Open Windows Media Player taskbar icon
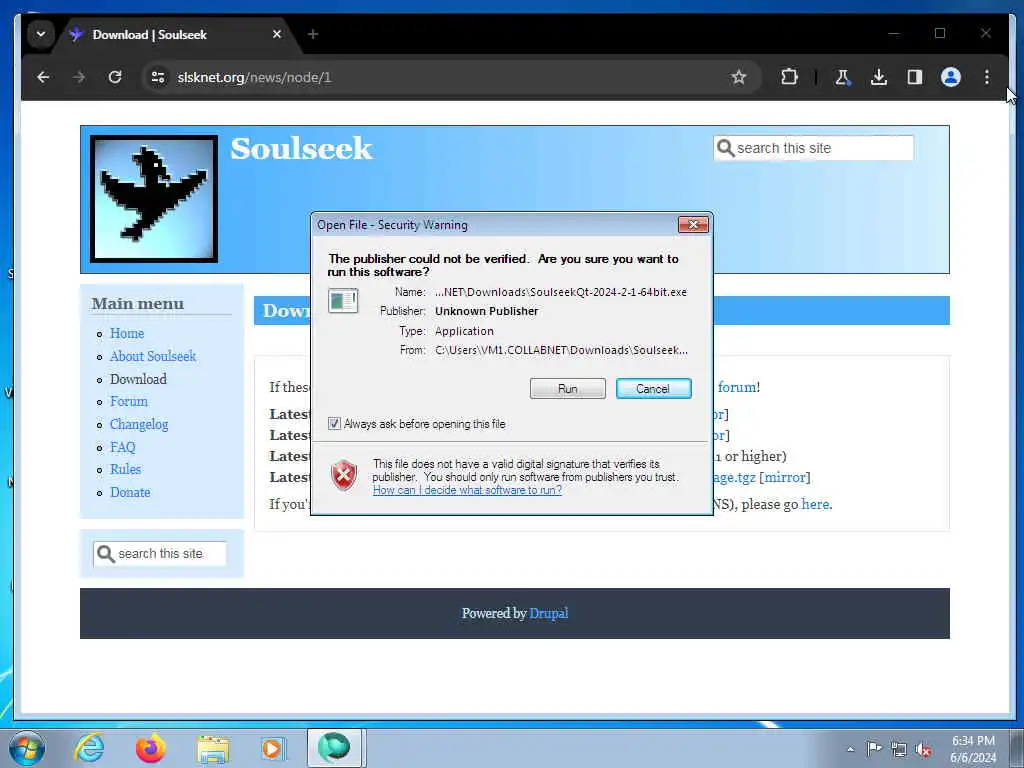1024x768 pixels. 273,748
